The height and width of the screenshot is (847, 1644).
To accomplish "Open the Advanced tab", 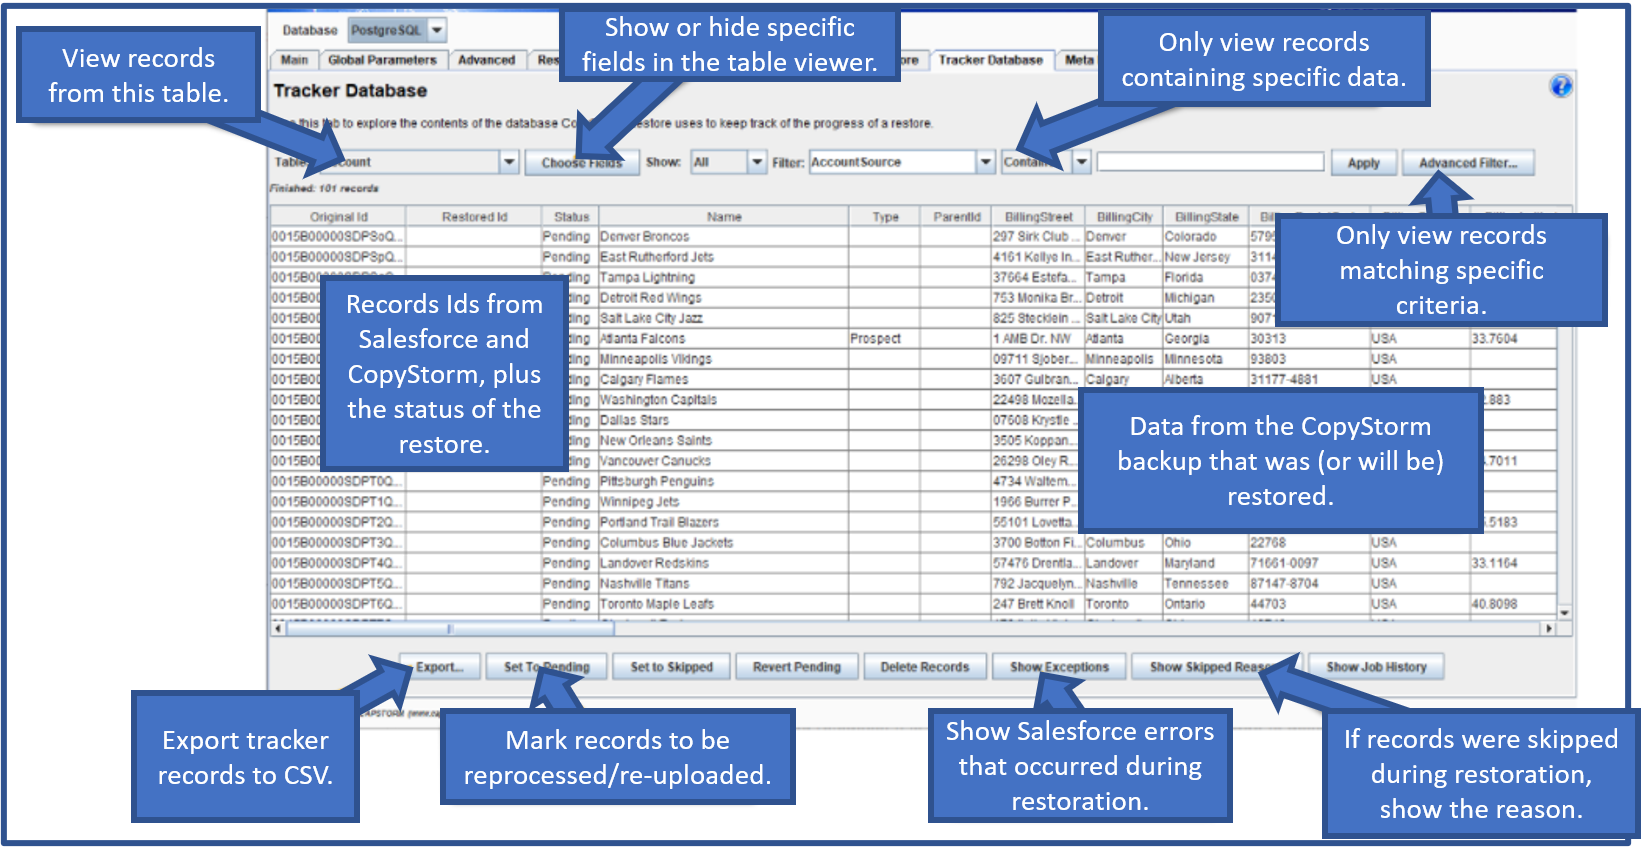I will (486, 60).
